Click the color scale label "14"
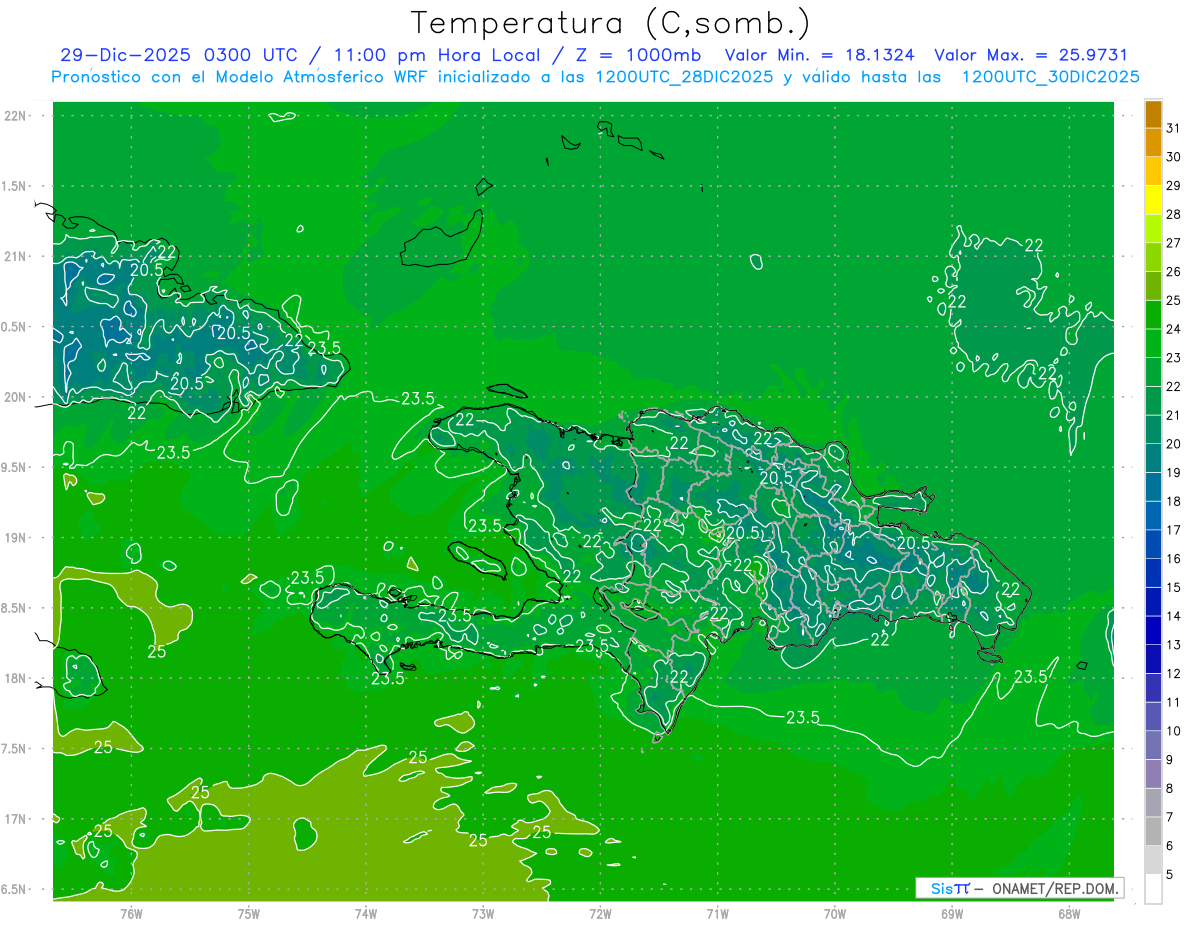Image resolution: width=1200 pixels, height=927 pixels. [x=1174, y=616]
